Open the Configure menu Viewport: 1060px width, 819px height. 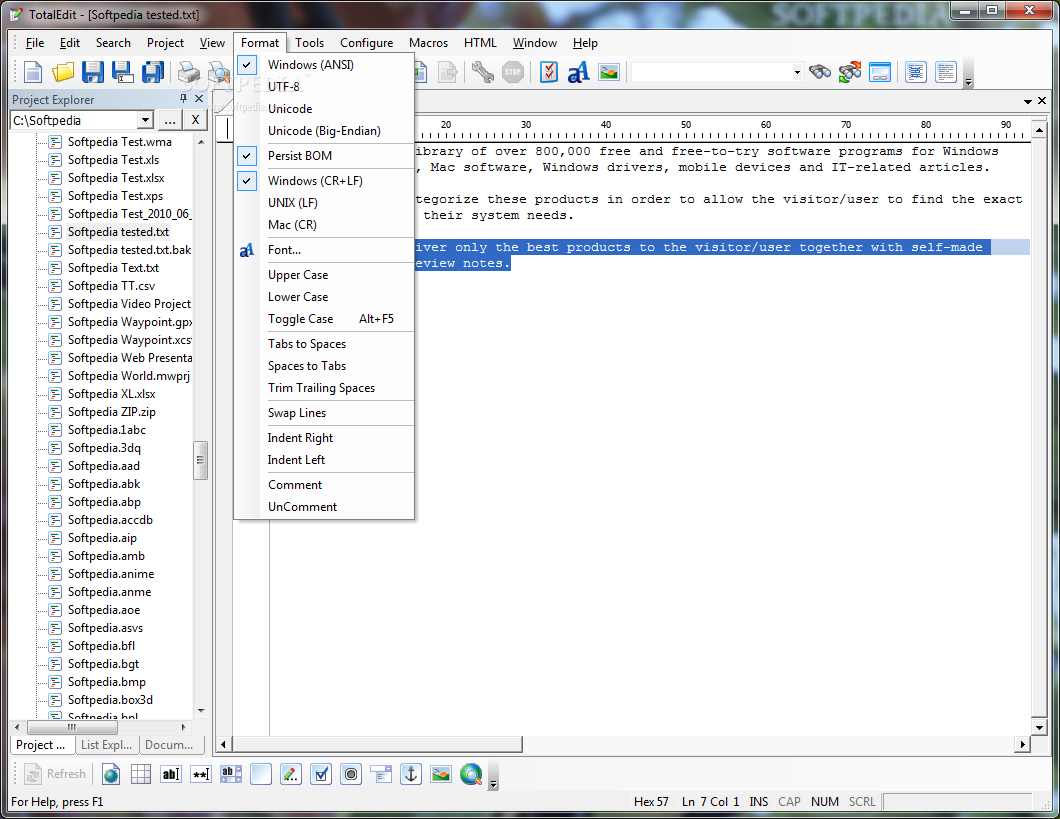366,43
